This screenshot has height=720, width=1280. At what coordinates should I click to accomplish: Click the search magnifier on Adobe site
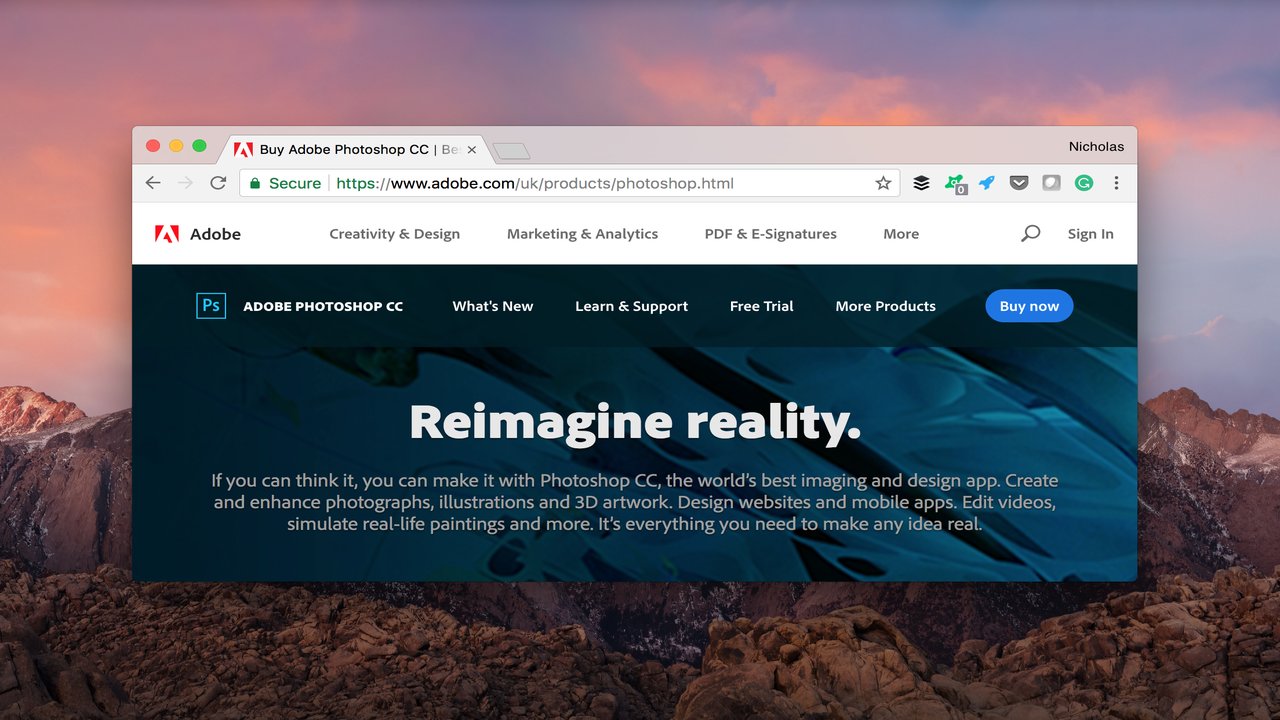tap(1030, 233)
